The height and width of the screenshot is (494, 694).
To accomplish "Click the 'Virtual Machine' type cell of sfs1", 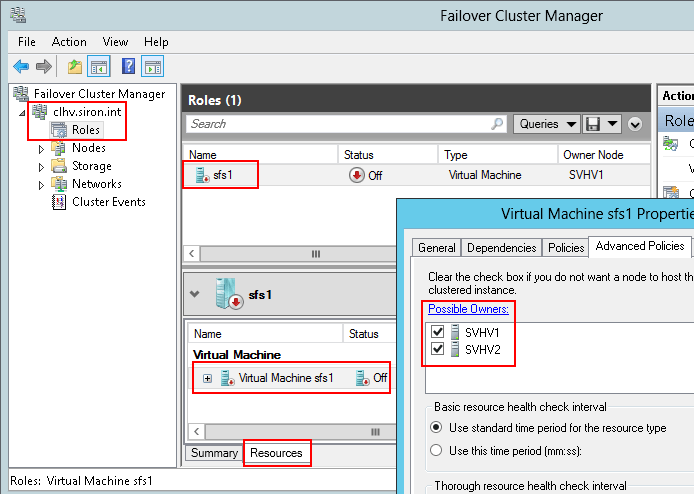I will tap(485, 175).
